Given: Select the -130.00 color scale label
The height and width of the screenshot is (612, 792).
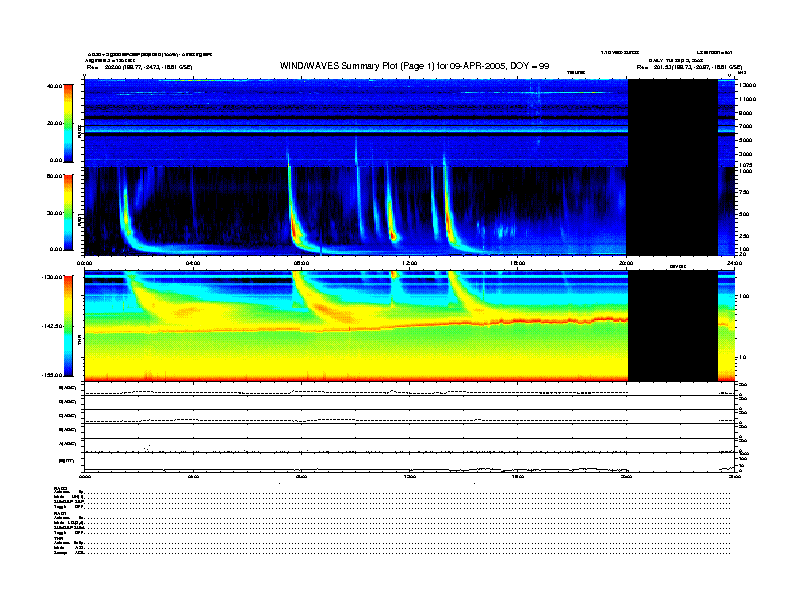Looking at the screenshot, I should (52, 277).
